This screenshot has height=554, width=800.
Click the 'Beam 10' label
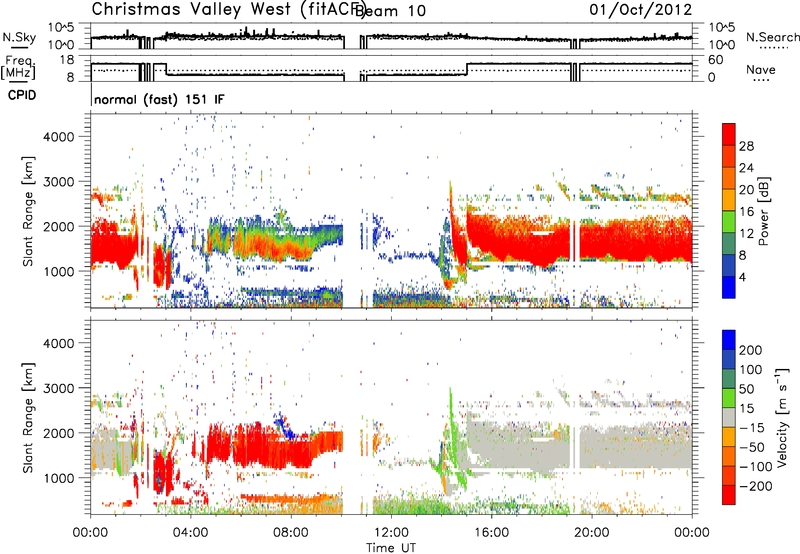pos(390,11)
